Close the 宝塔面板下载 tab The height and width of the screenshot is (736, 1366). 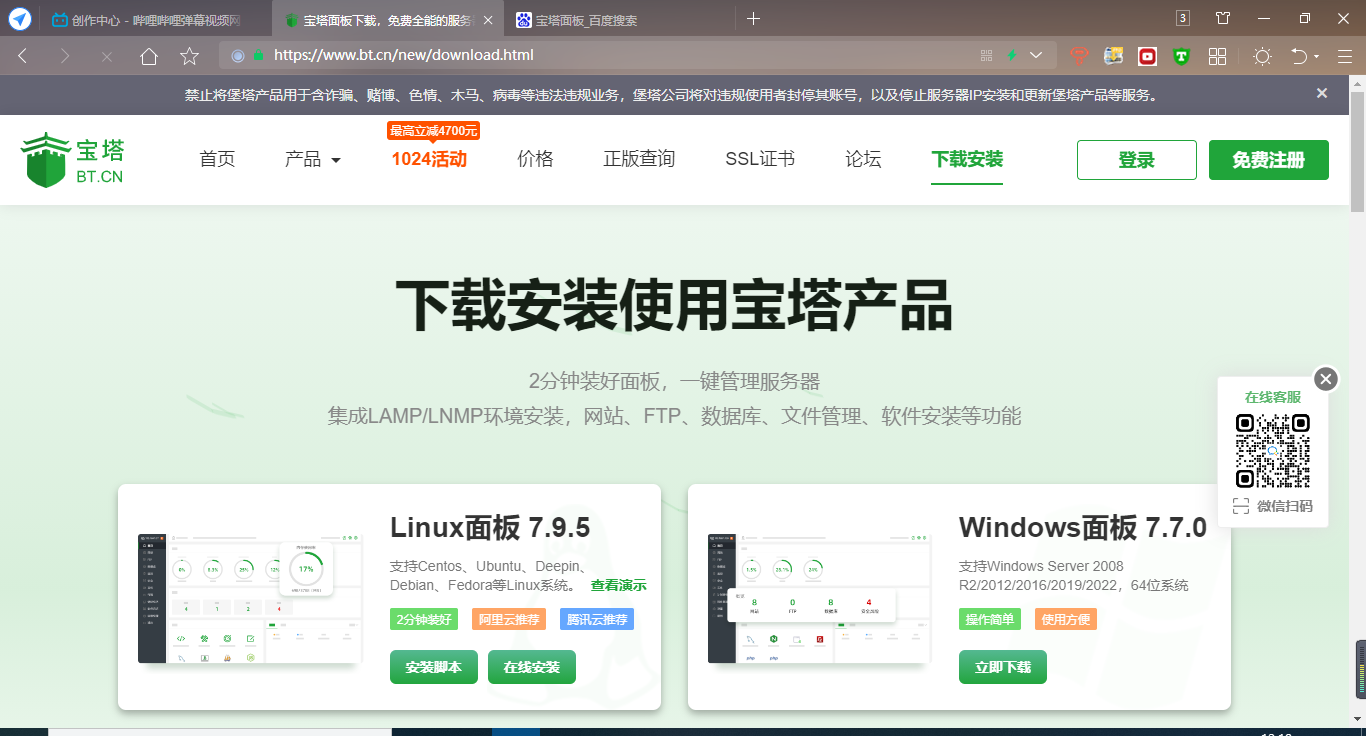pos(488,20)
